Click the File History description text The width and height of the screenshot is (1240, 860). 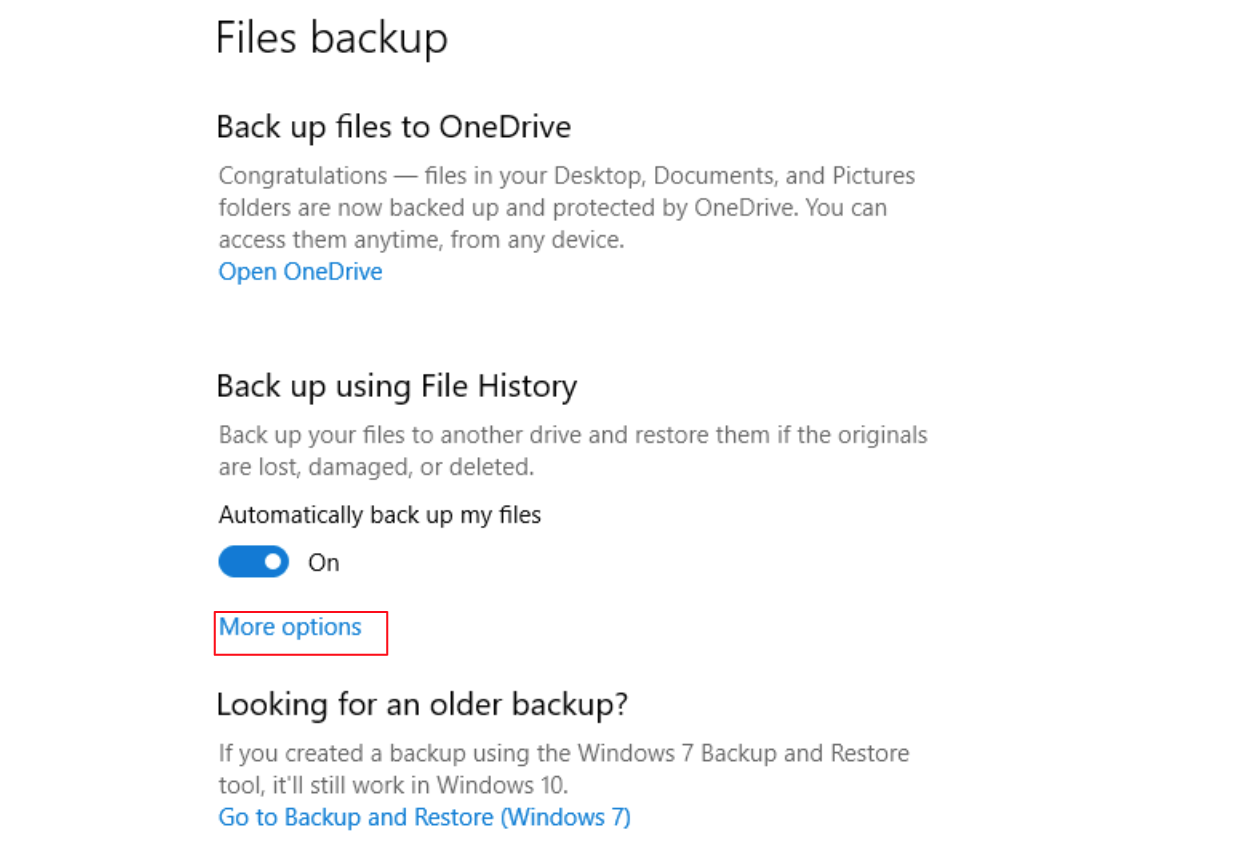tap(572, 450)
